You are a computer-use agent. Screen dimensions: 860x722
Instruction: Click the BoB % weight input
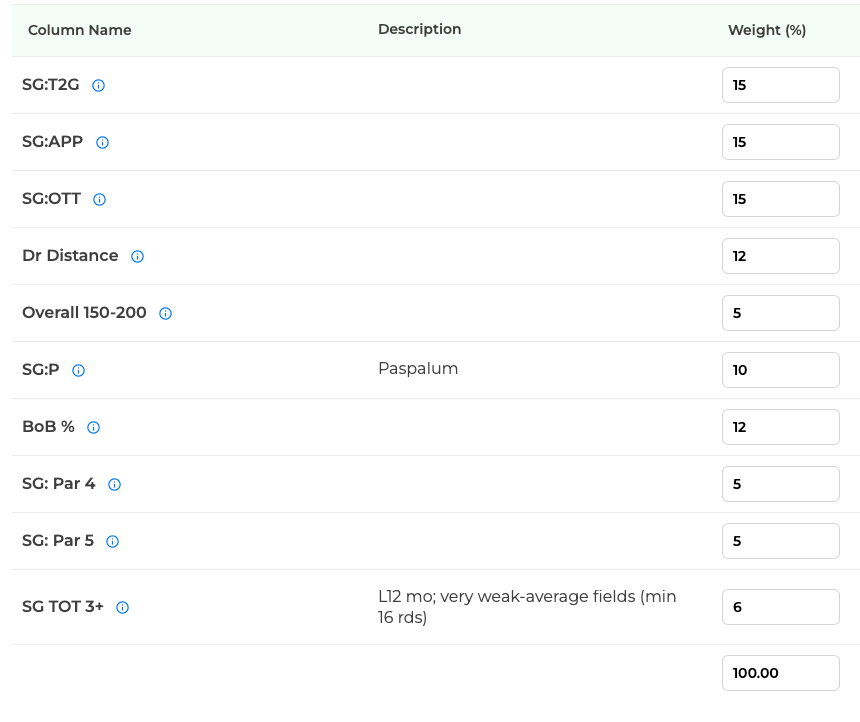click(x=780, y=427)
